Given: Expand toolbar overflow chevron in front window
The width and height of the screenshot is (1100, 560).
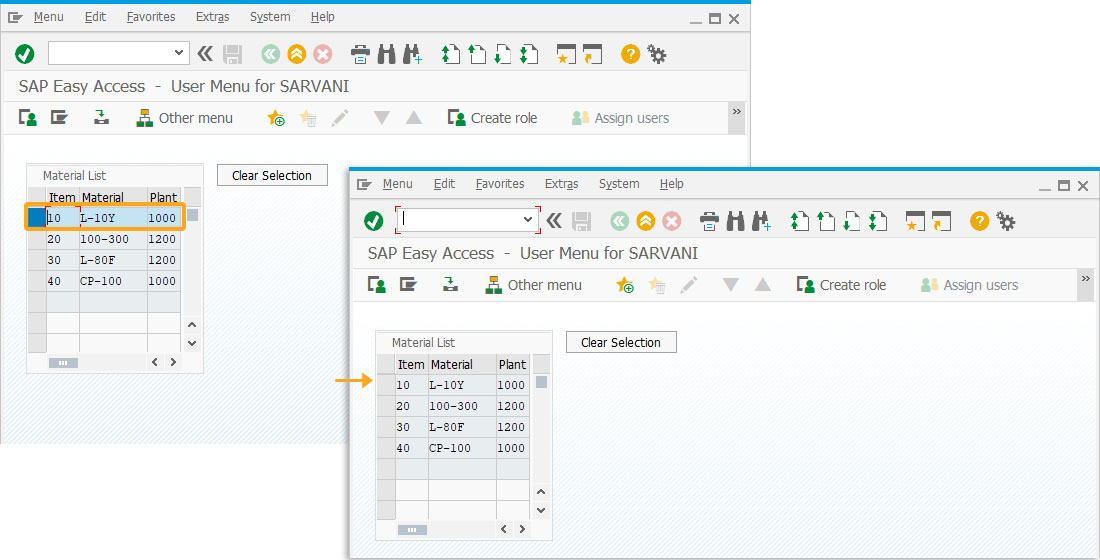Looking at the screenshot, I should 1085,279.
